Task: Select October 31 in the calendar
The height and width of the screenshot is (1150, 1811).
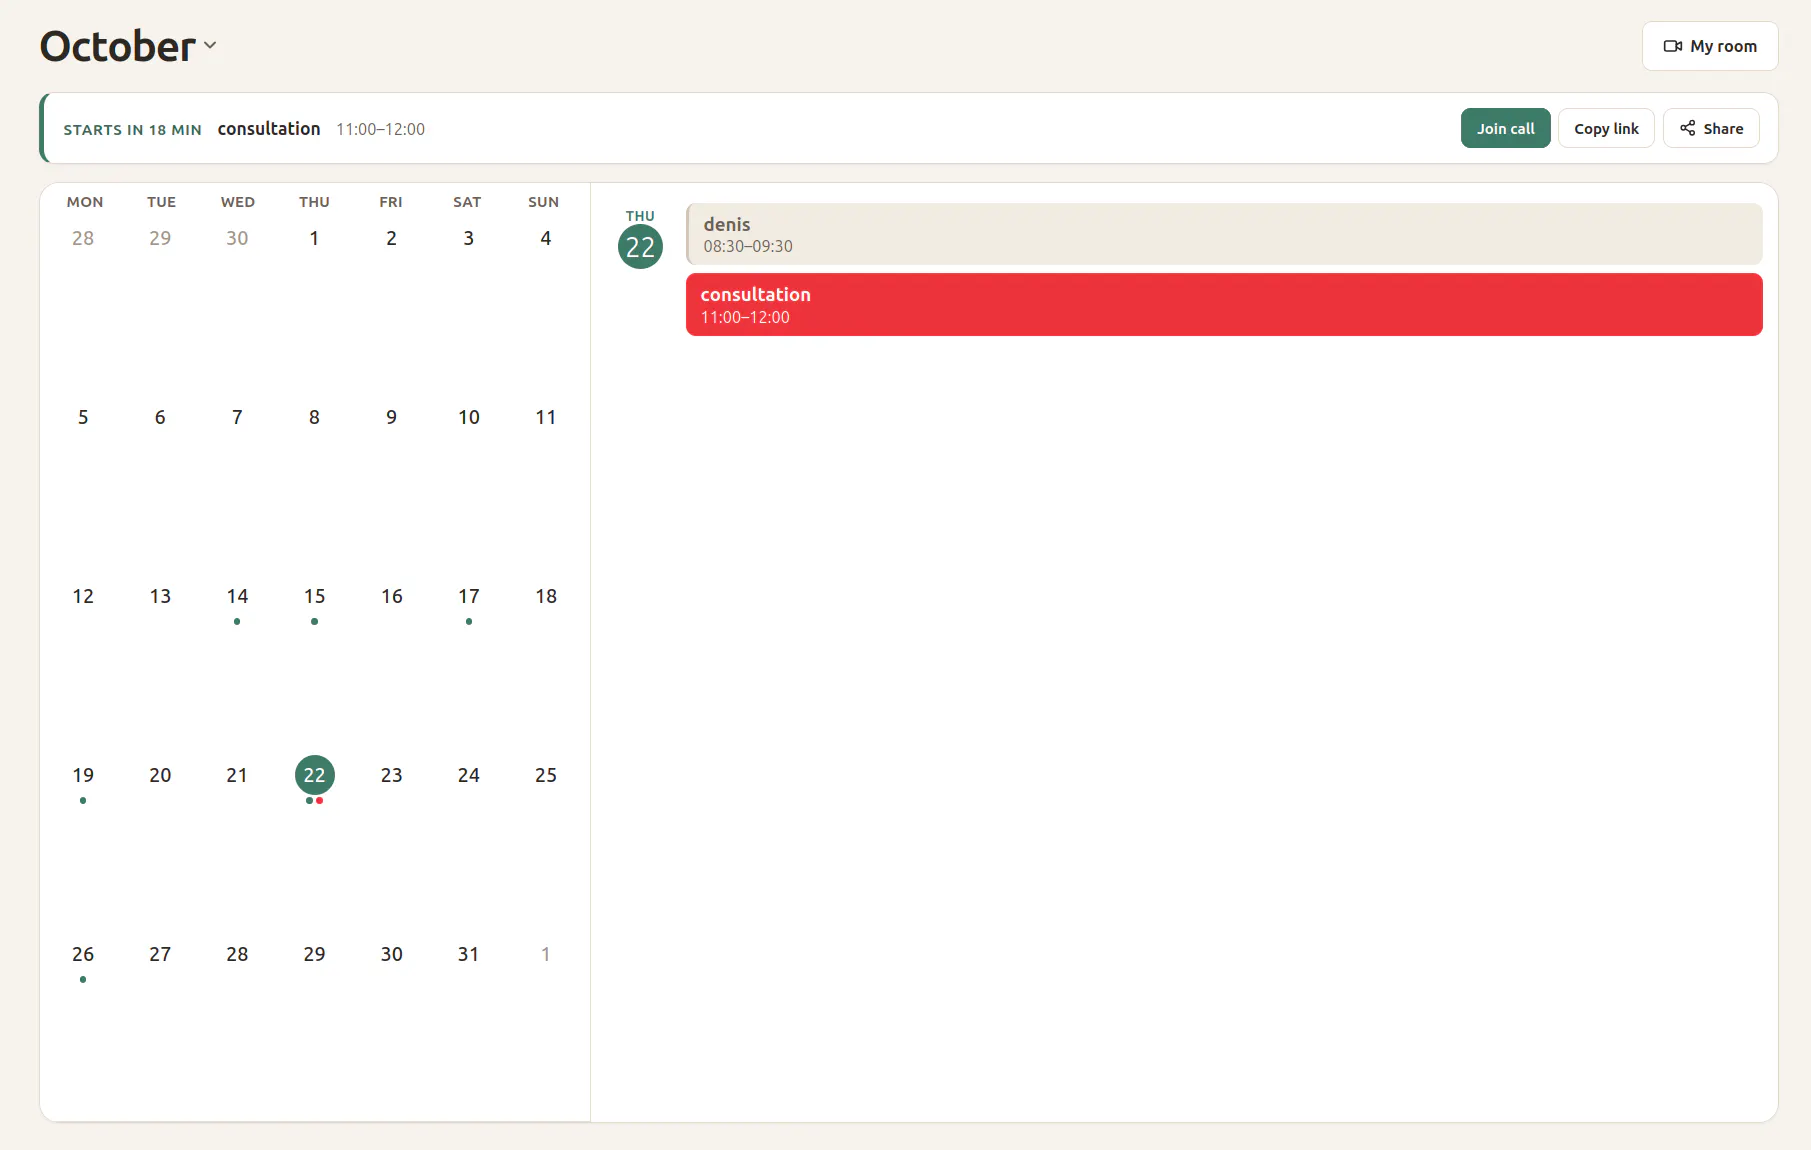Action: tap(468, 954)
